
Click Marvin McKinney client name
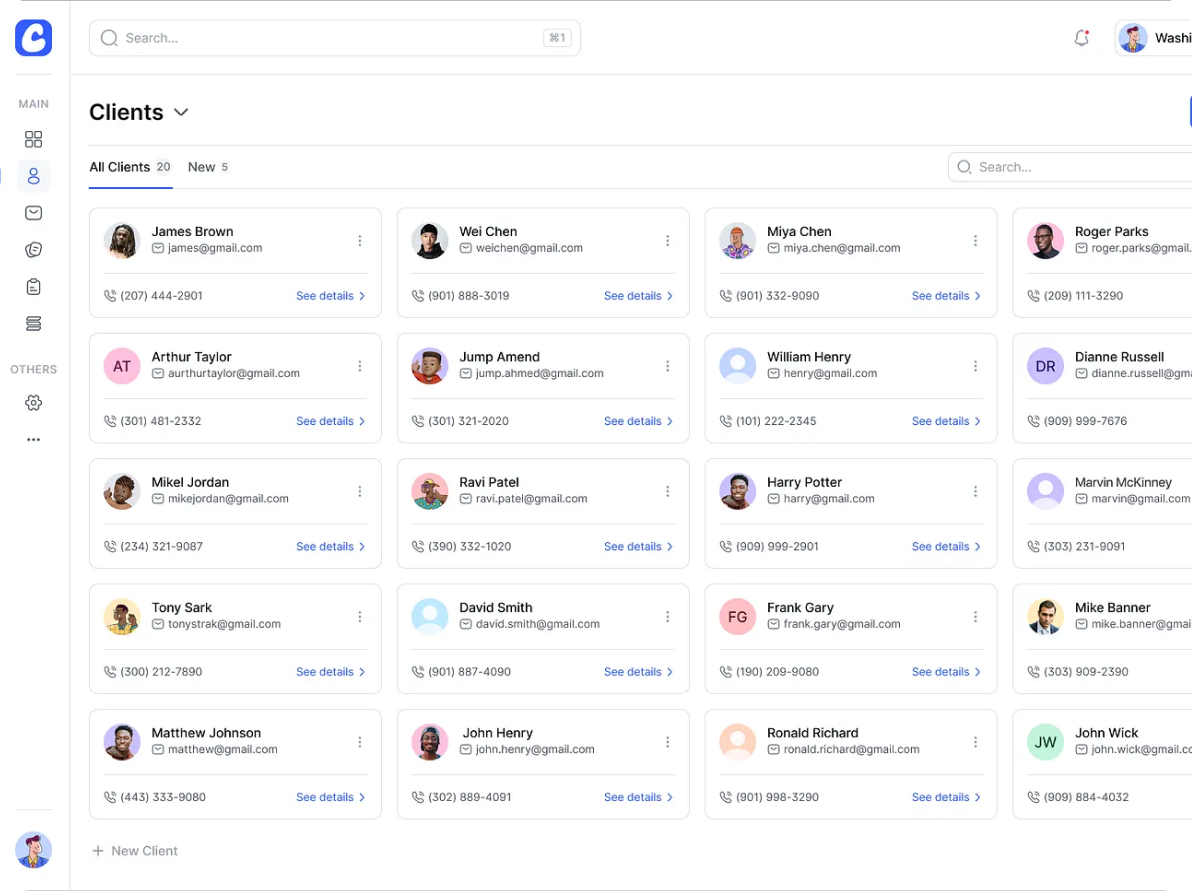pos(1123,483)
